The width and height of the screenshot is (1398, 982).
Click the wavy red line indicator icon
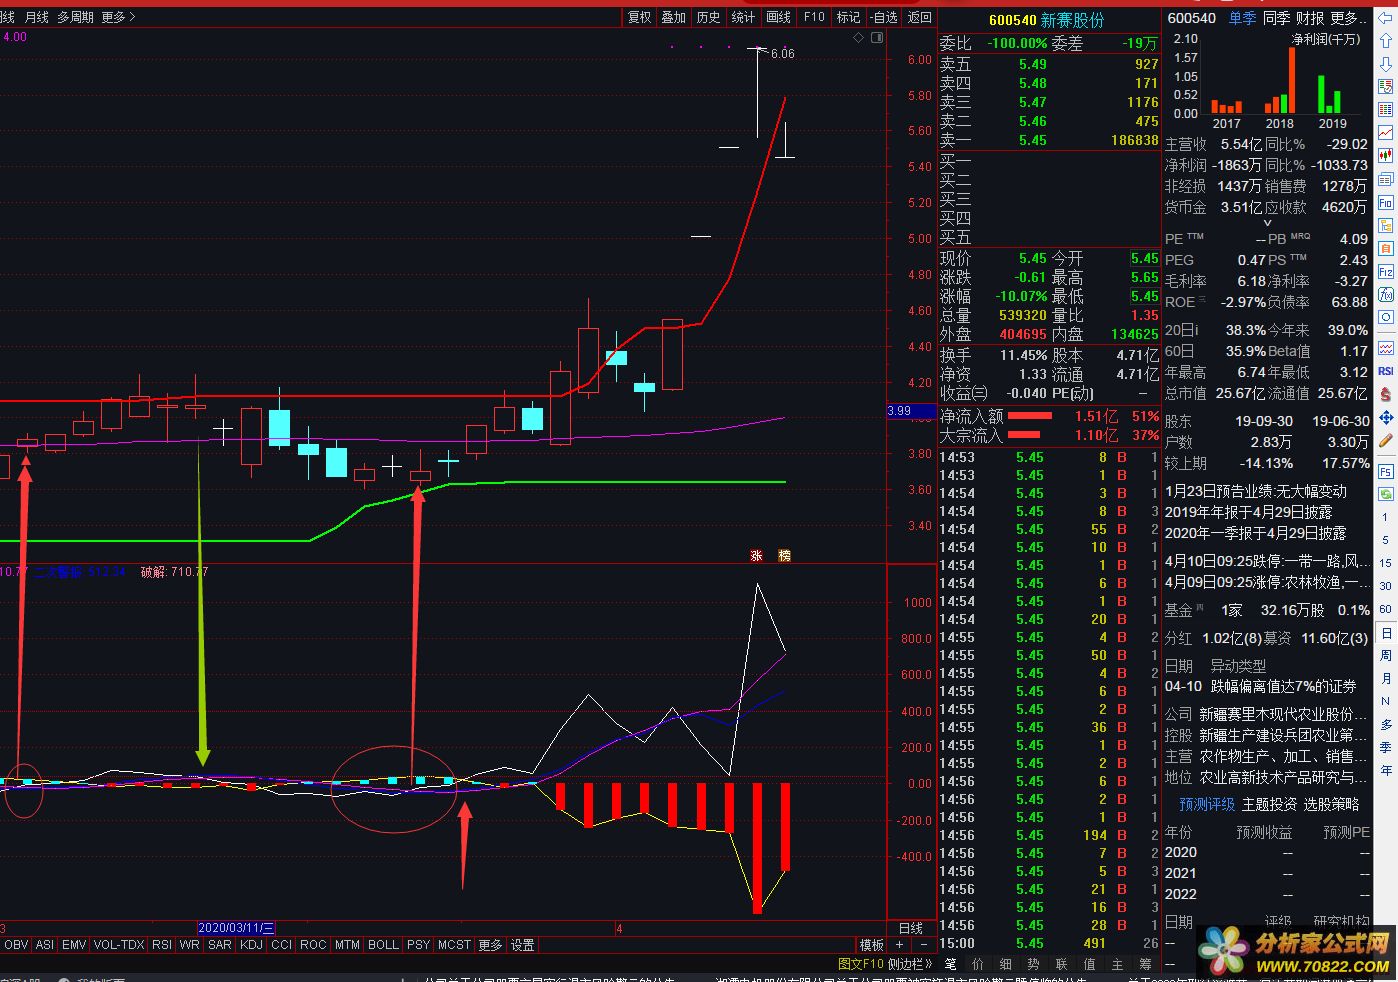coord(1386,348)
